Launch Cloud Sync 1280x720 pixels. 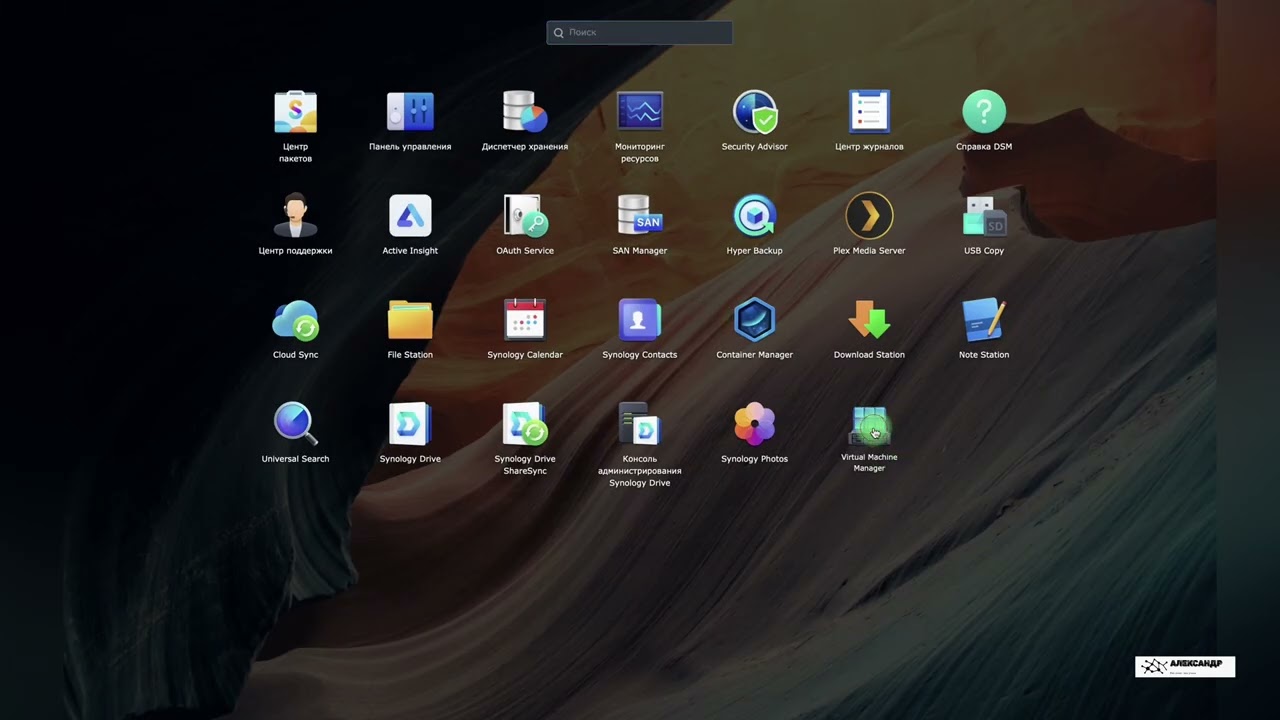point(295,320)
